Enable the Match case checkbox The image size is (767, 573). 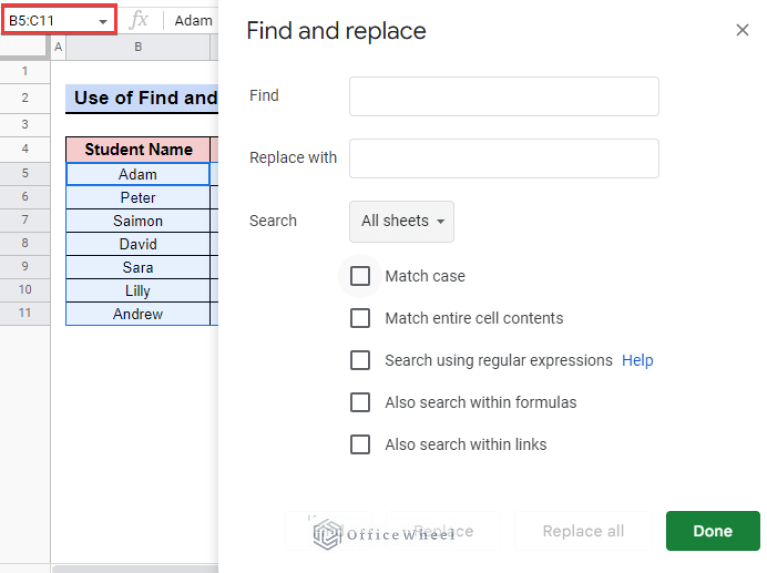click(360, 276)
